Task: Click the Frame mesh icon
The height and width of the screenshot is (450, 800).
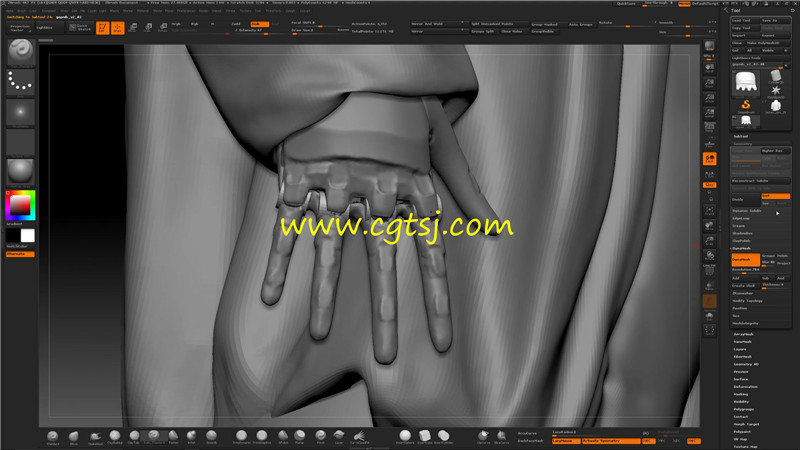Action: click(709, 211)
